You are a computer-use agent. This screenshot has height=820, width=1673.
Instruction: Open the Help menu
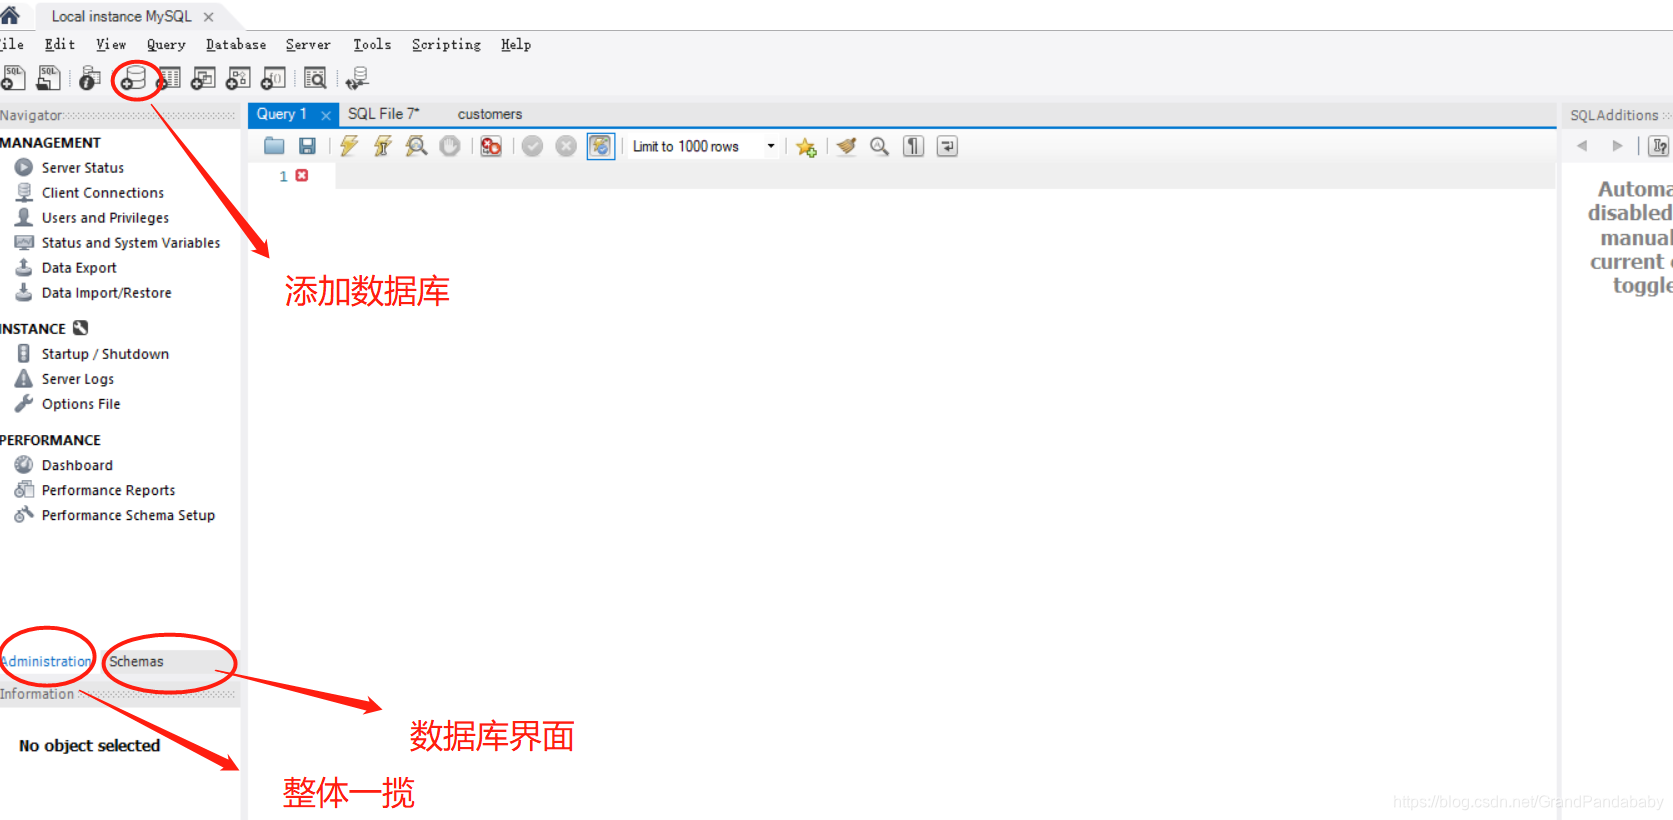tap(516, 44)
